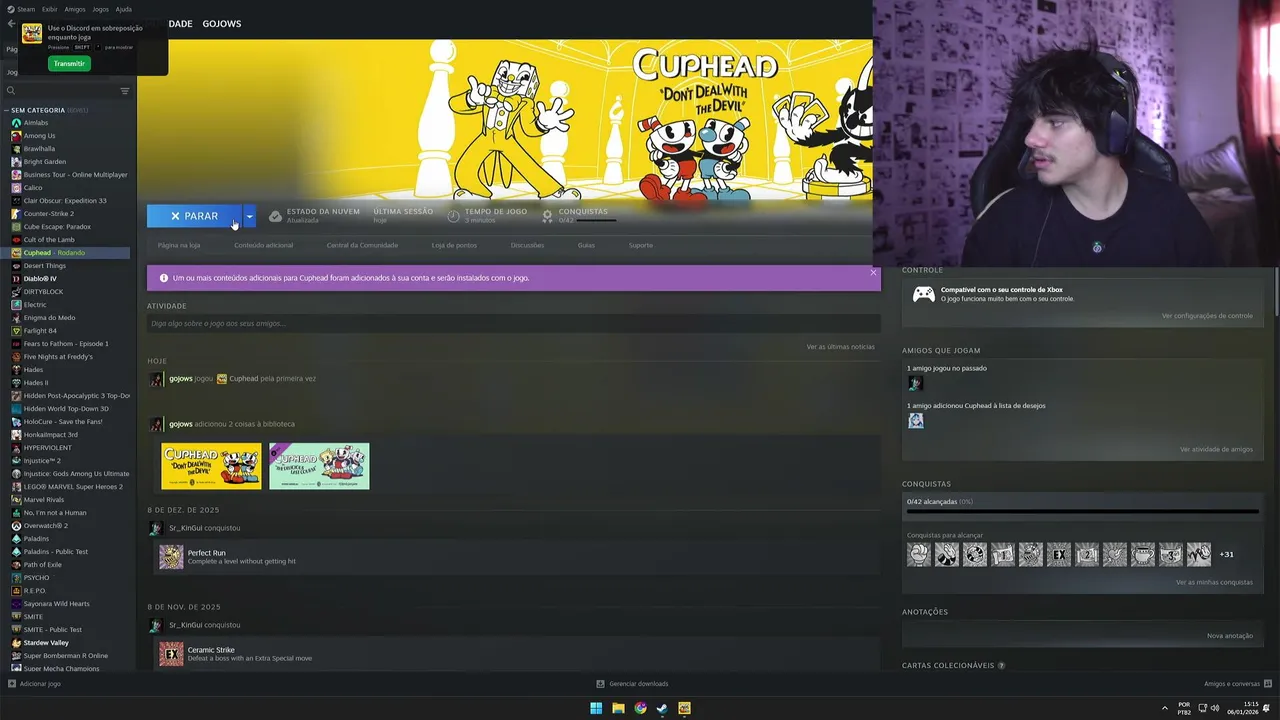The width and height of the screenshot is (1280, 720).
Task: Click the fist achievement icon in Conquistas
Action: pos(919,554)
